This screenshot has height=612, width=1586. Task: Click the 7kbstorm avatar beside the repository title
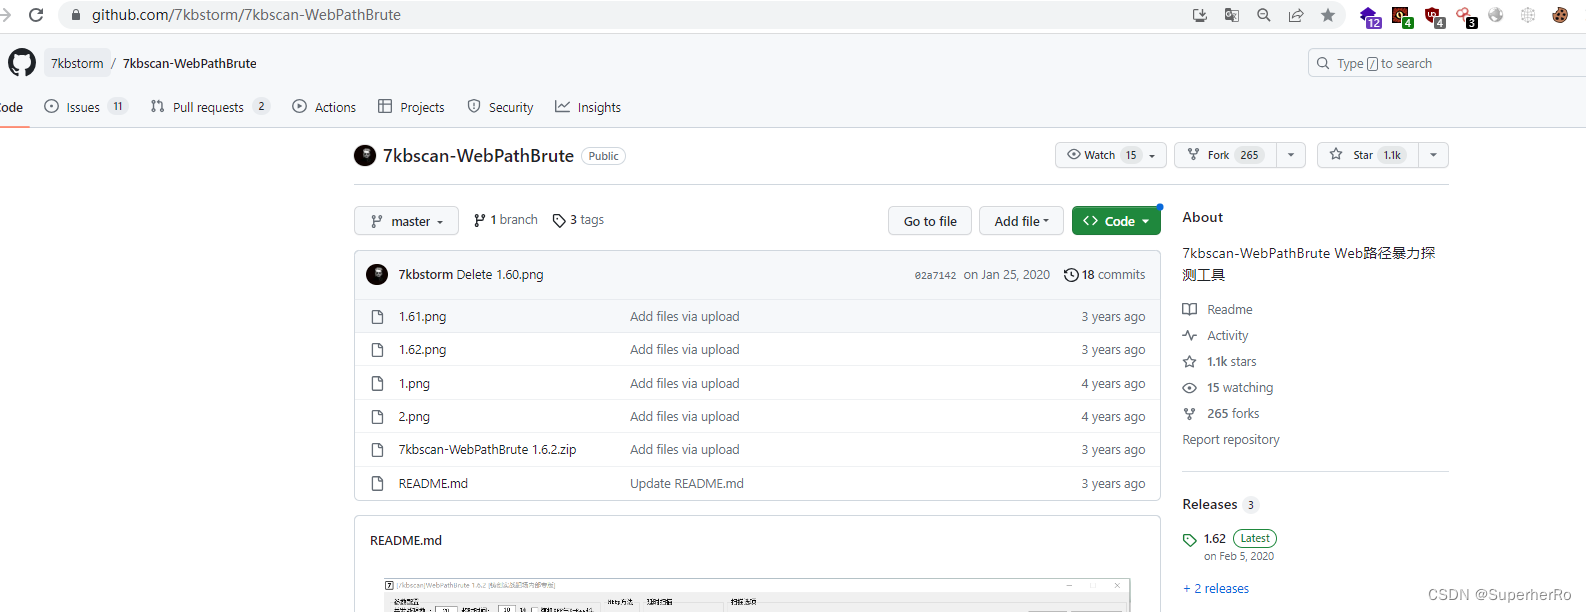(365, 155)
